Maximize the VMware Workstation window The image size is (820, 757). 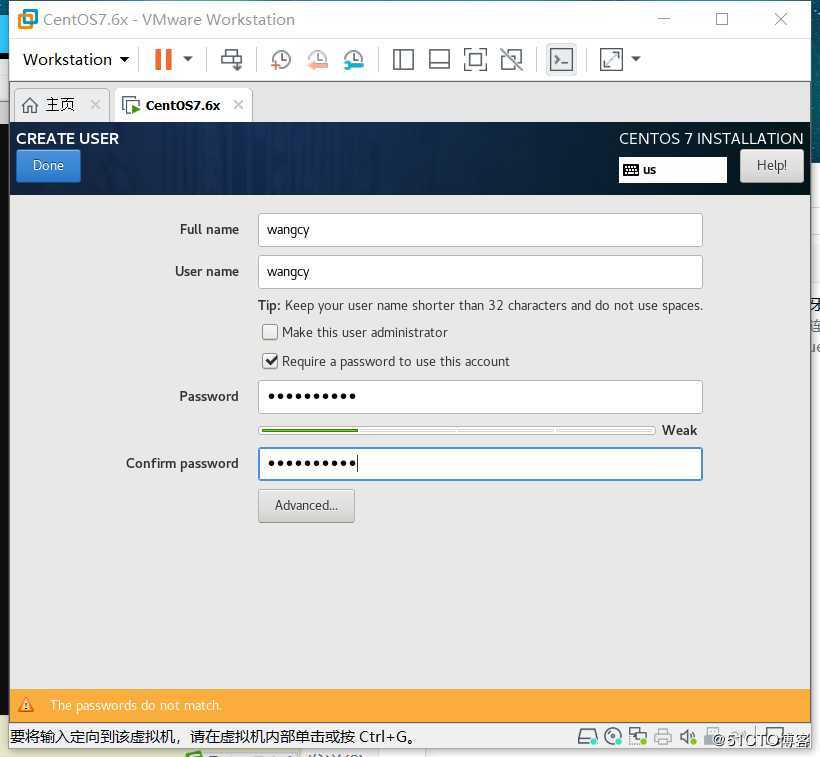click(722, 19)
